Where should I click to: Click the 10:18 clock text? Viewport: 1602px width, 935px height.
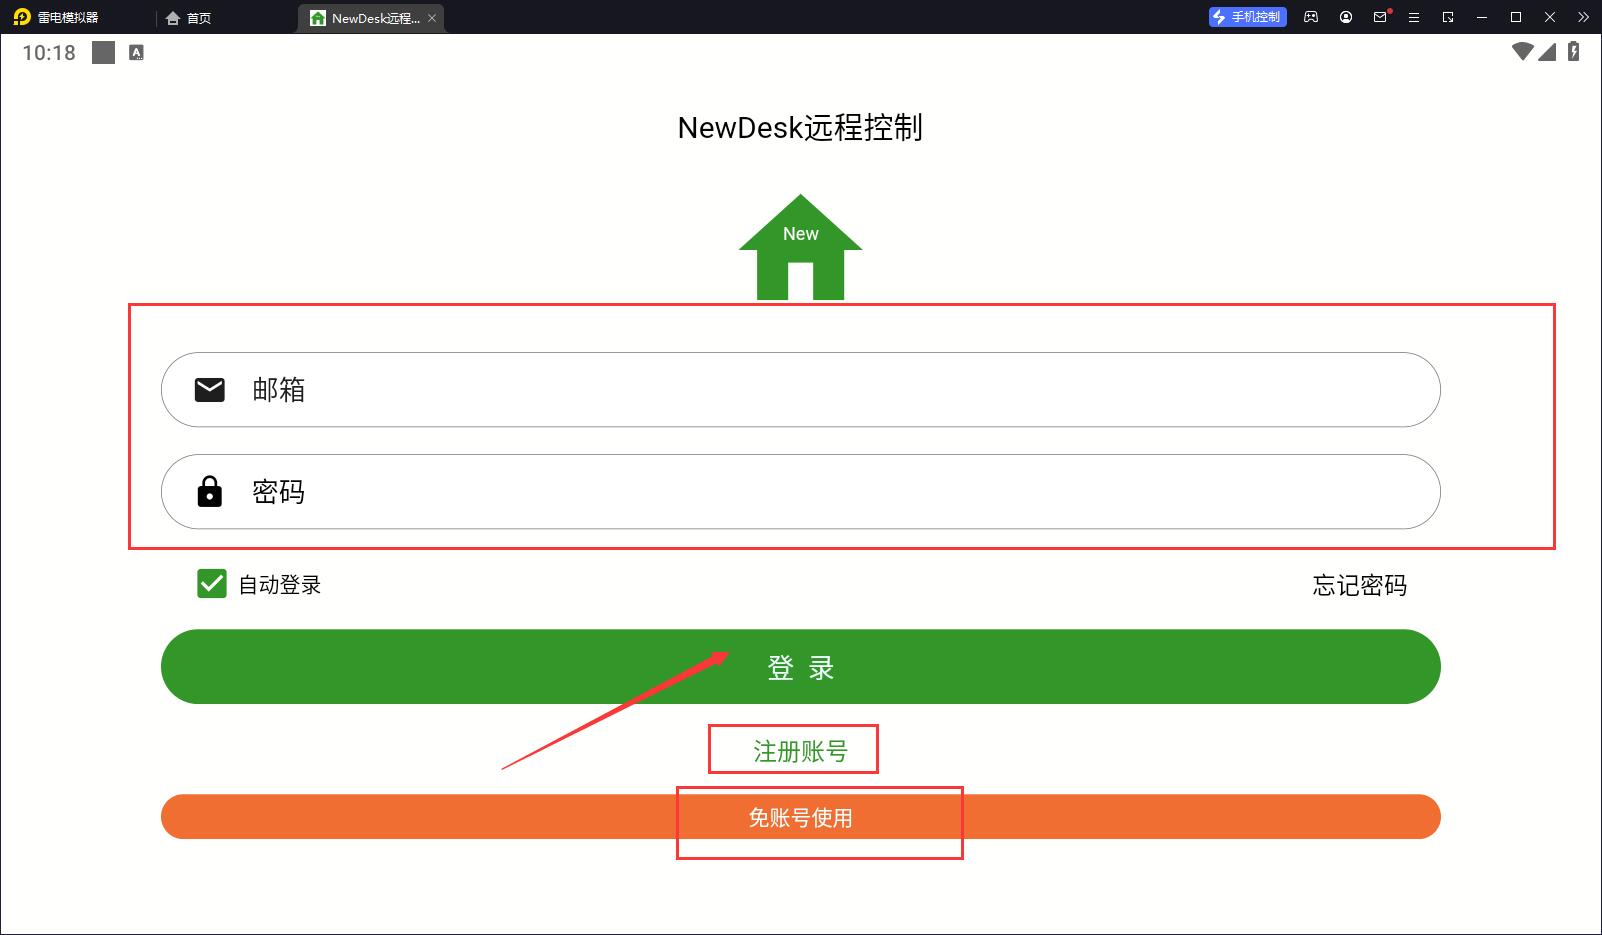(x=49, y=53)
